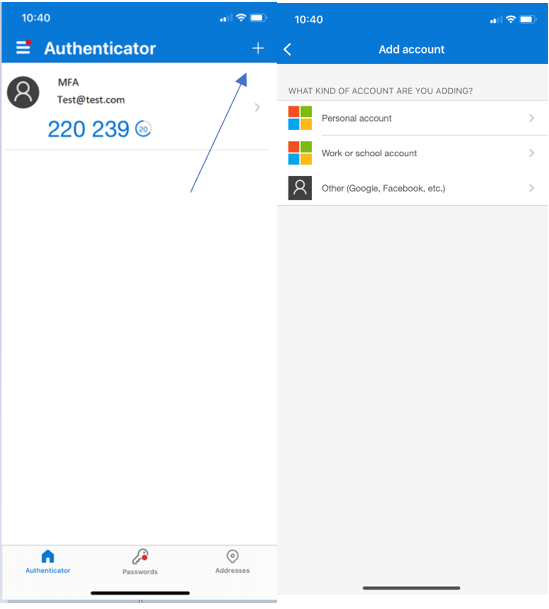Image resolution: width=549 pixels, height=609 pixels.
Task: Open the Other (Google, Facebook) chevron
Action: point(532,188)
